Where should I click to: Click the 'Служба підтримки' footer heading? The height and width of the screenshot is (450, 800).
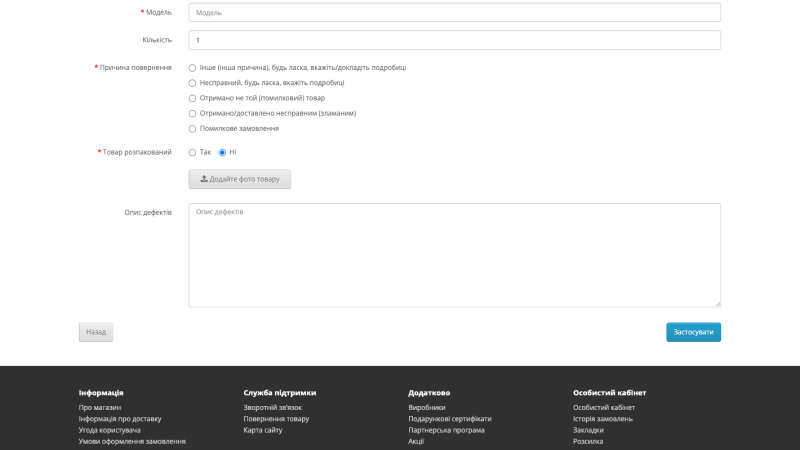coord(280,393)
